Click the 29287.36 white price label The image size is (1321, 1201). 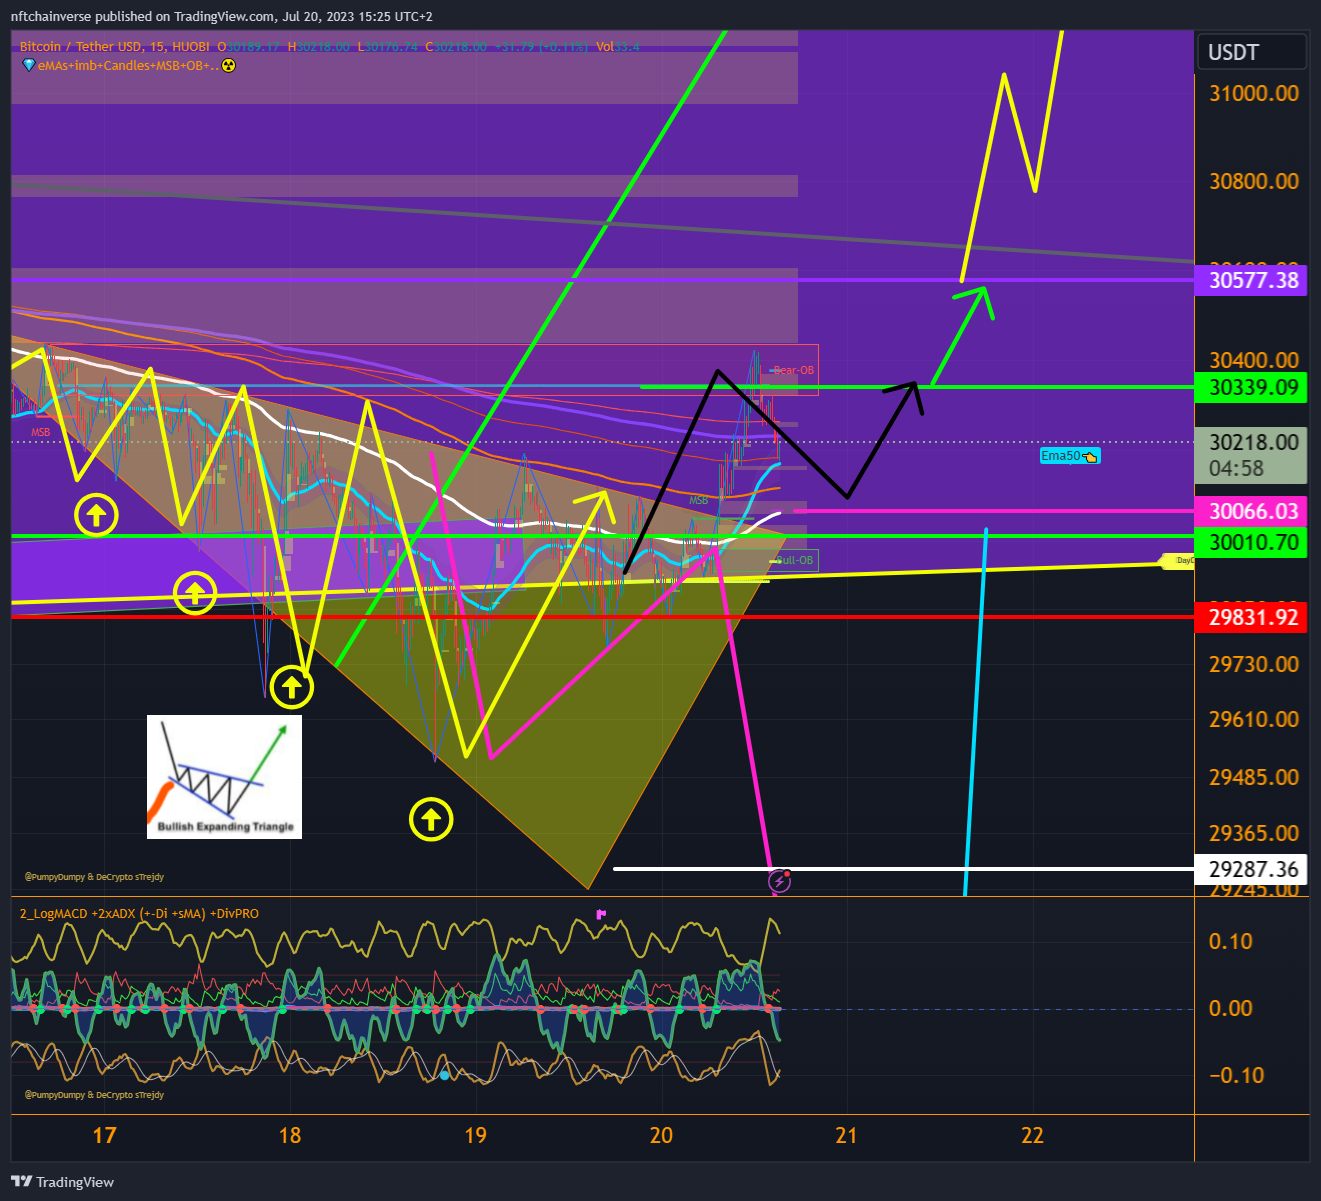coord(1252,869)
